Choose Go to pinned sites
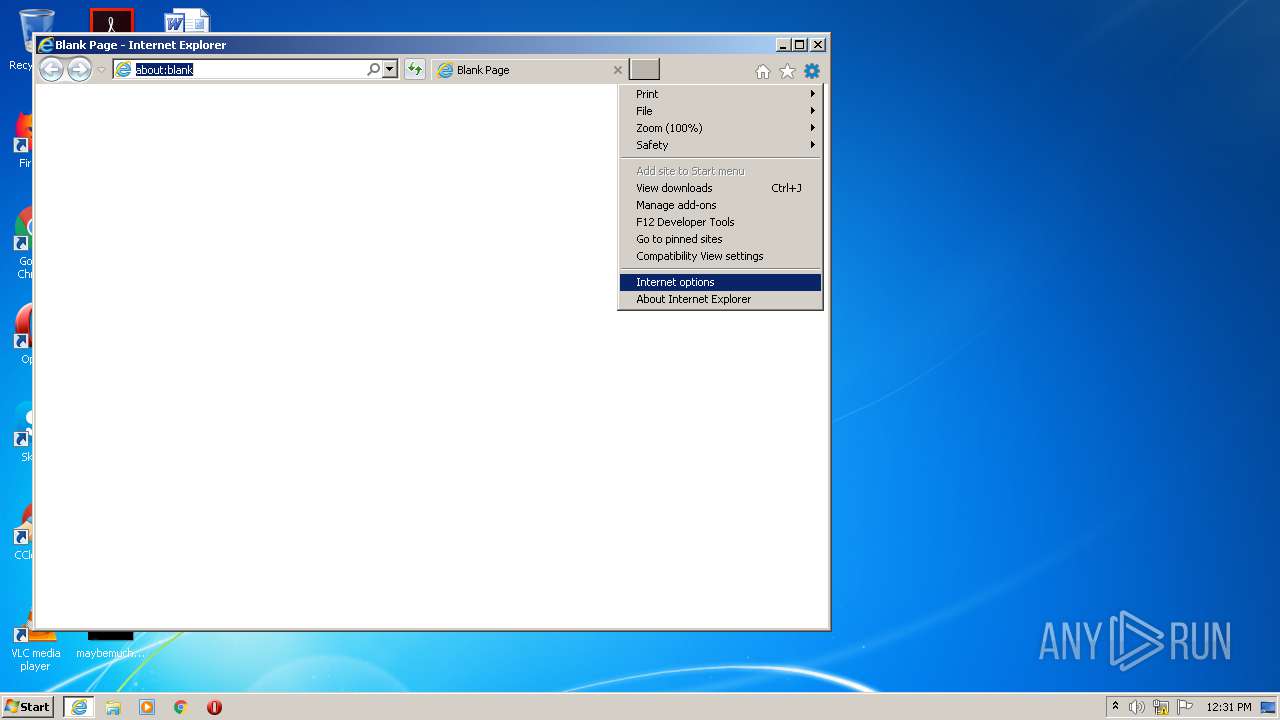 point(720,239)
